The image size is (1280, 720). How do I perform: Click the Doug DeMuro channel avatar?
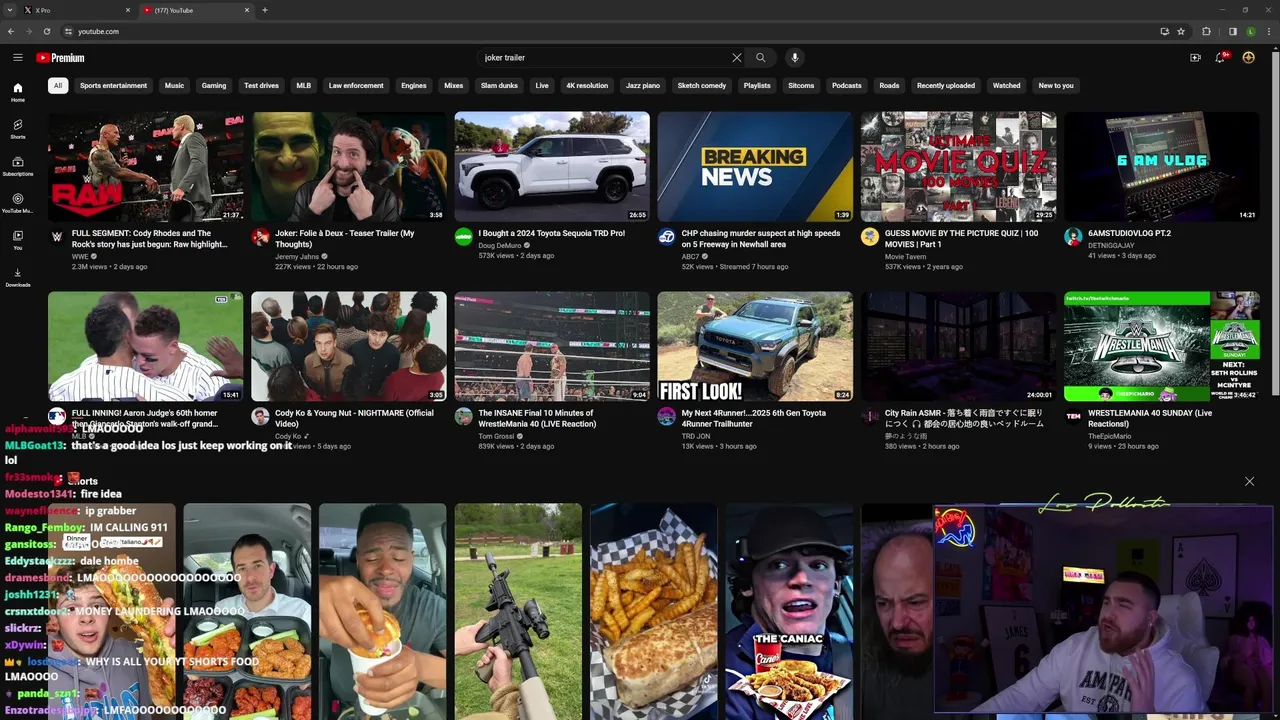pyautogui.click(x=463, y=237)
